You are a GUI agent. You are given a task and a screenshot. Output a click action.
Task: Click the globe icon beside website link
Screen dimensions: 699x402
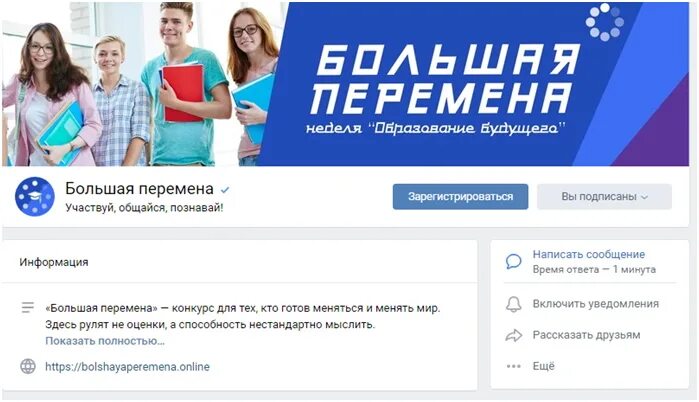coord(28,366)
